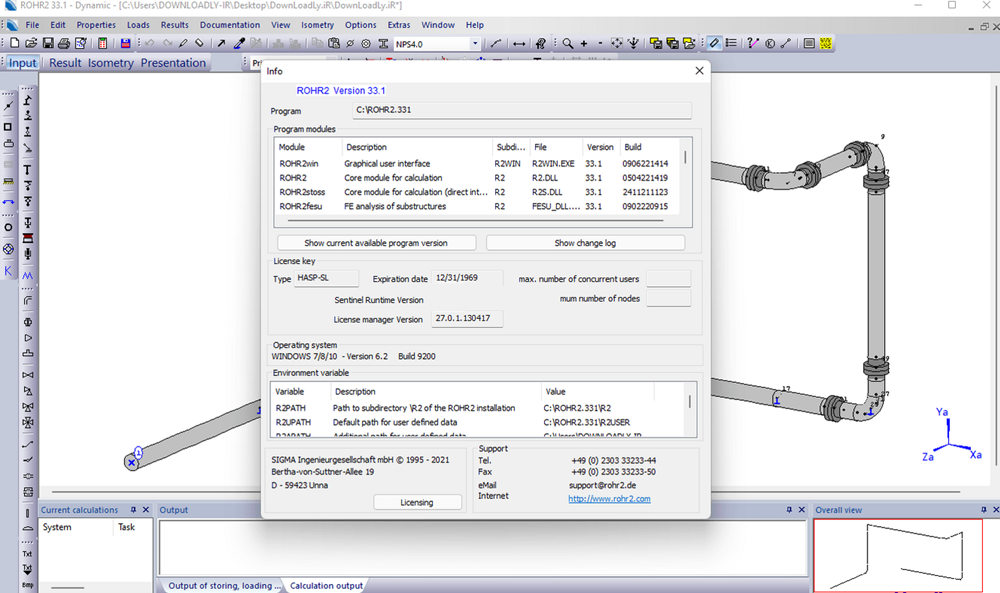This screenshot has height=593, width=1000.
Task: Click Show current available program version button
Action: pos(376,243)
